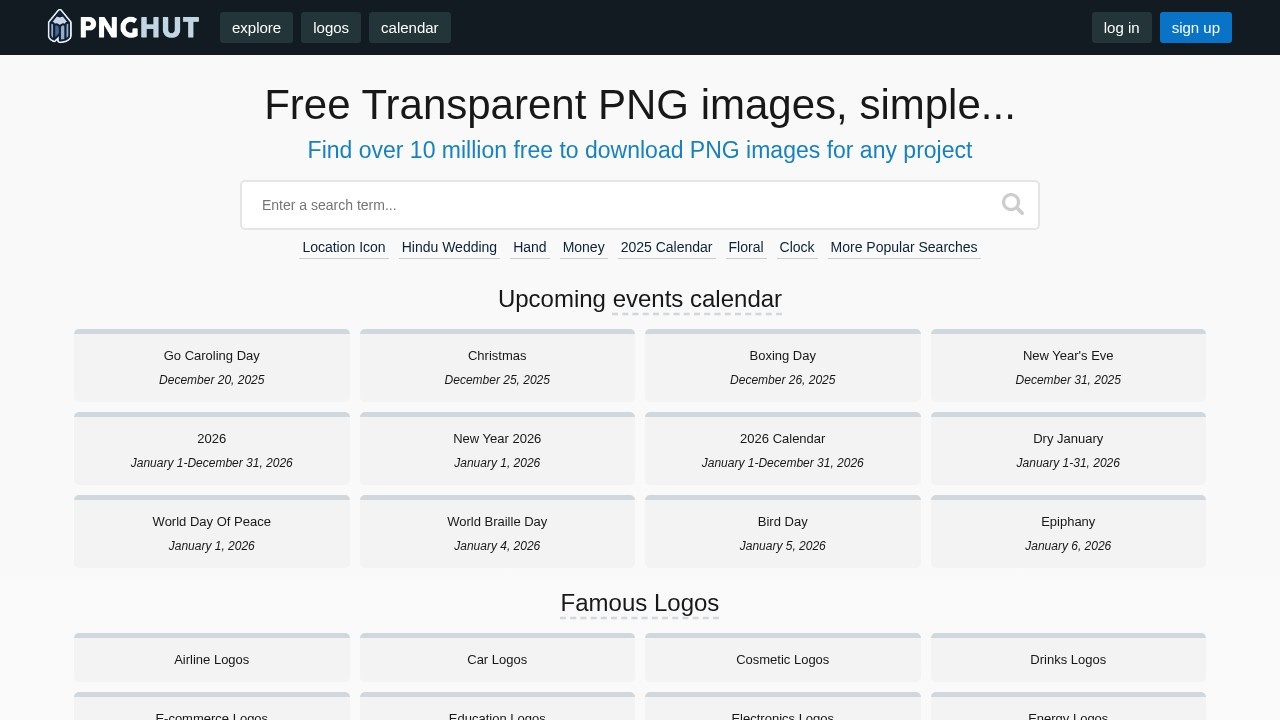
Task: Open the 2025 Calendar search link
Action: (666, 247)
